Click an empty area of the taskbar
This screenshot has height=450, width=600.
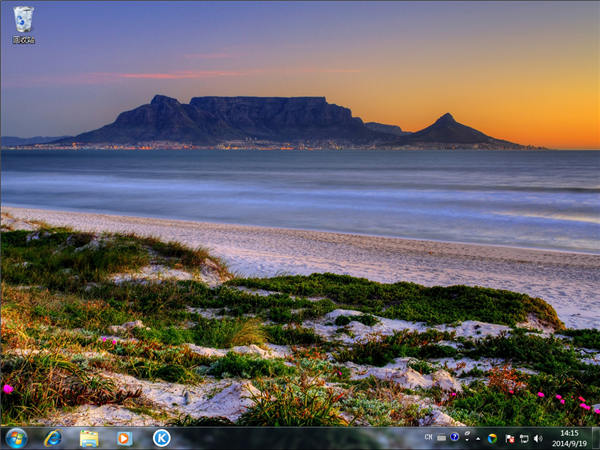pyautogui.click(x=300, y=438)
